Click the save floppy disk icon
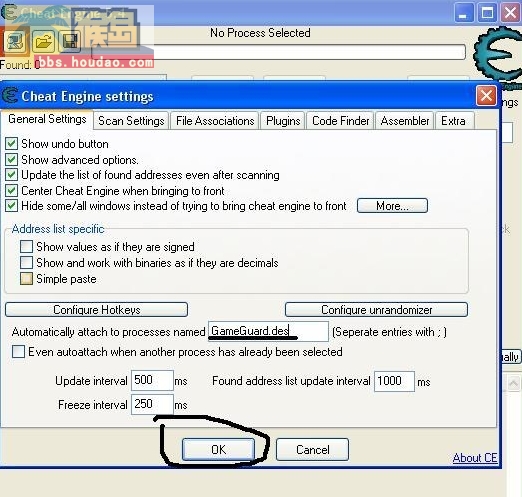522x497 pixels. 70,42
